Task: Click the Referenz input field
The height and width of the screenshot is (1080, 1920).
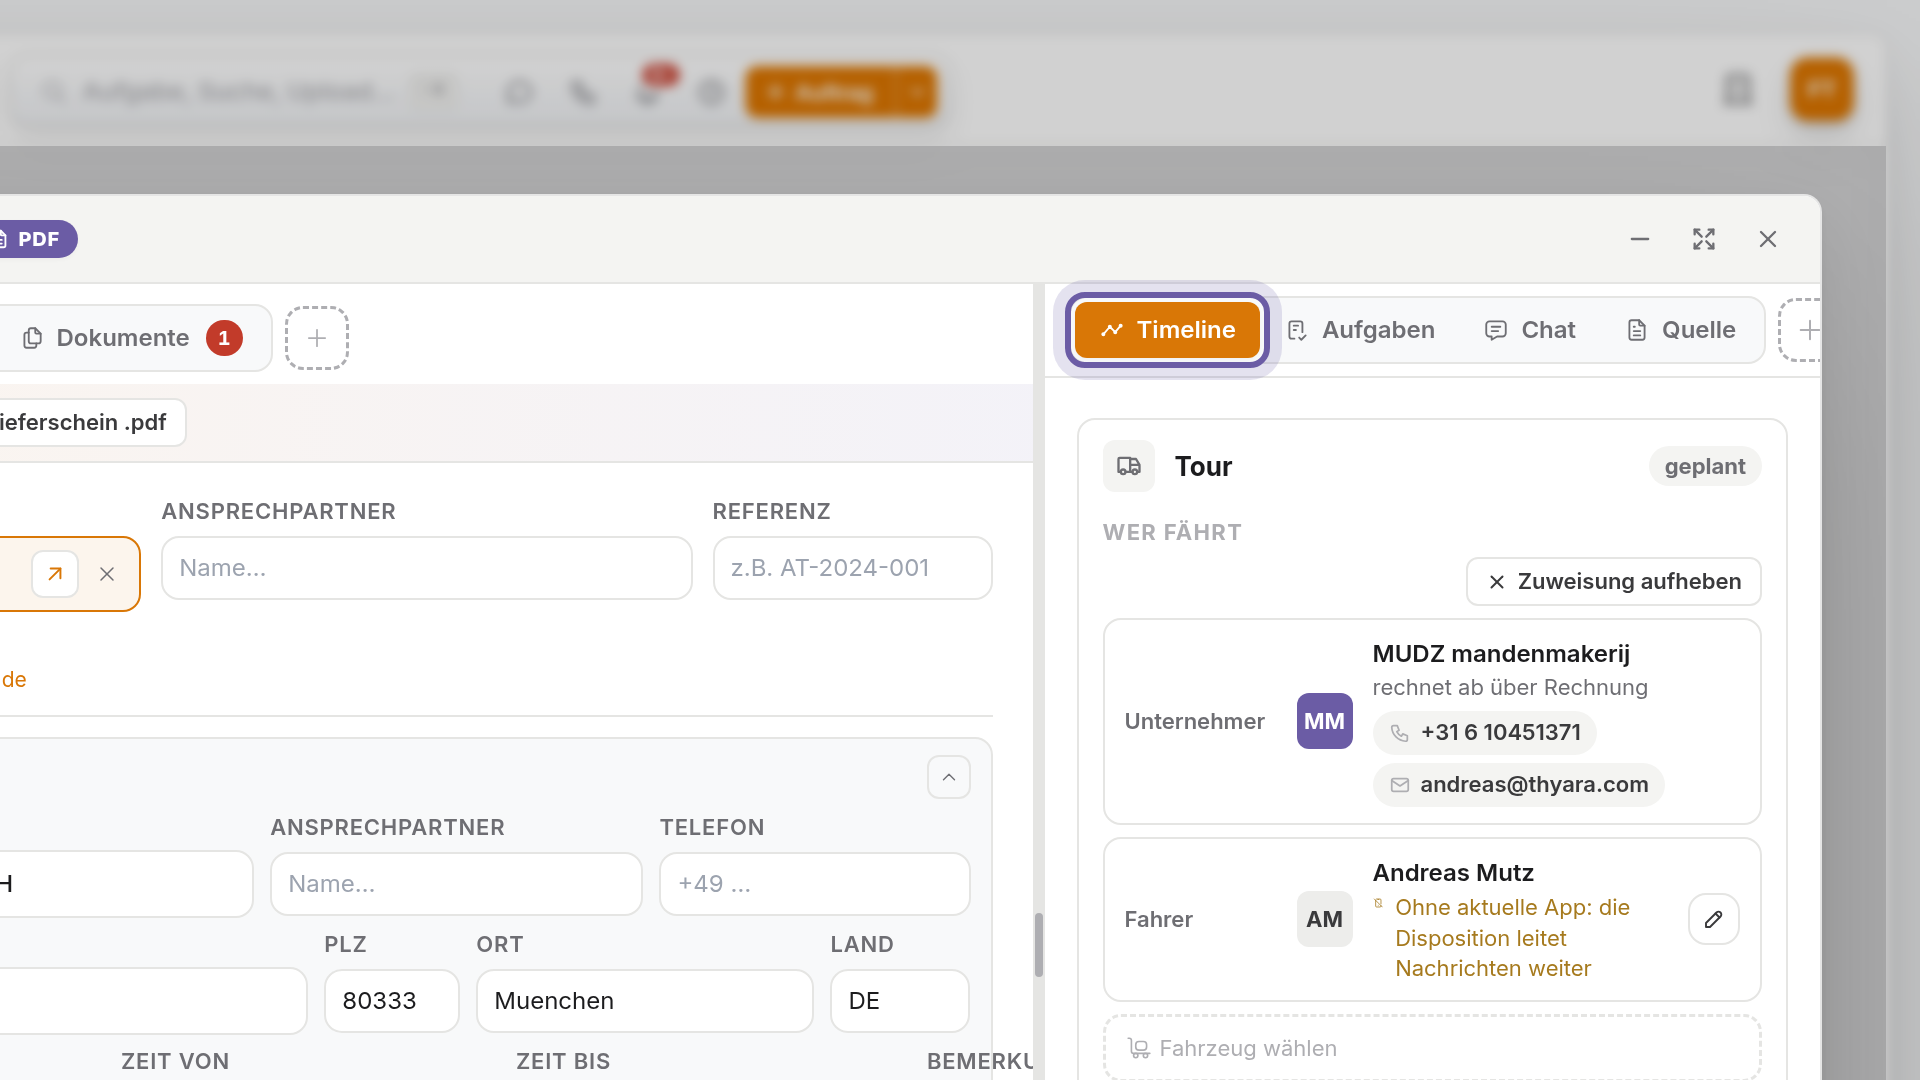Action: tap(852, 568)
